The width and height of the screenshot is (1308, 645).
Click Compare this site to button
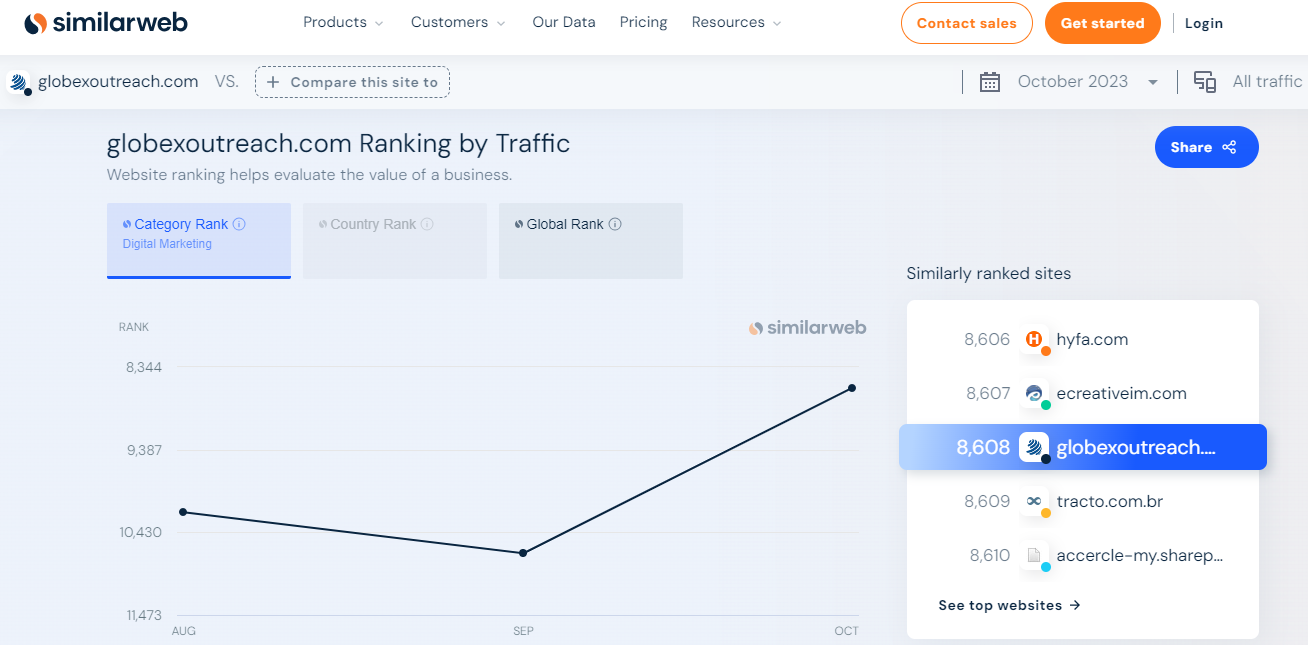[x=352, y=82]
